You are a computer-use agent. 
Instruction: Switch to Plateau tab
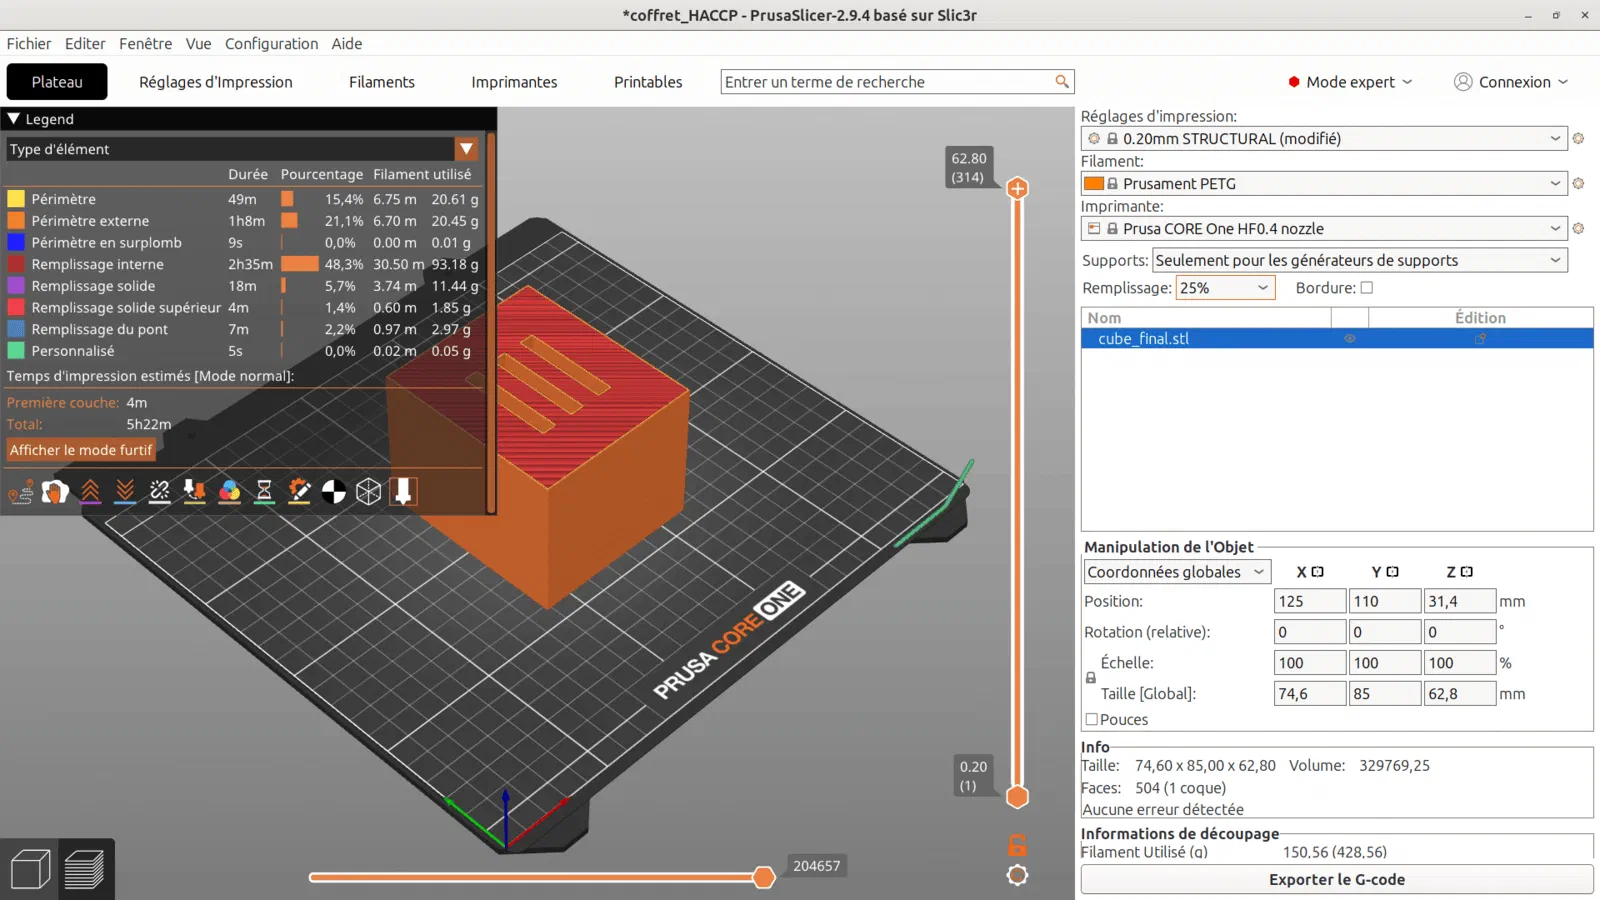(x=57, y=82)
